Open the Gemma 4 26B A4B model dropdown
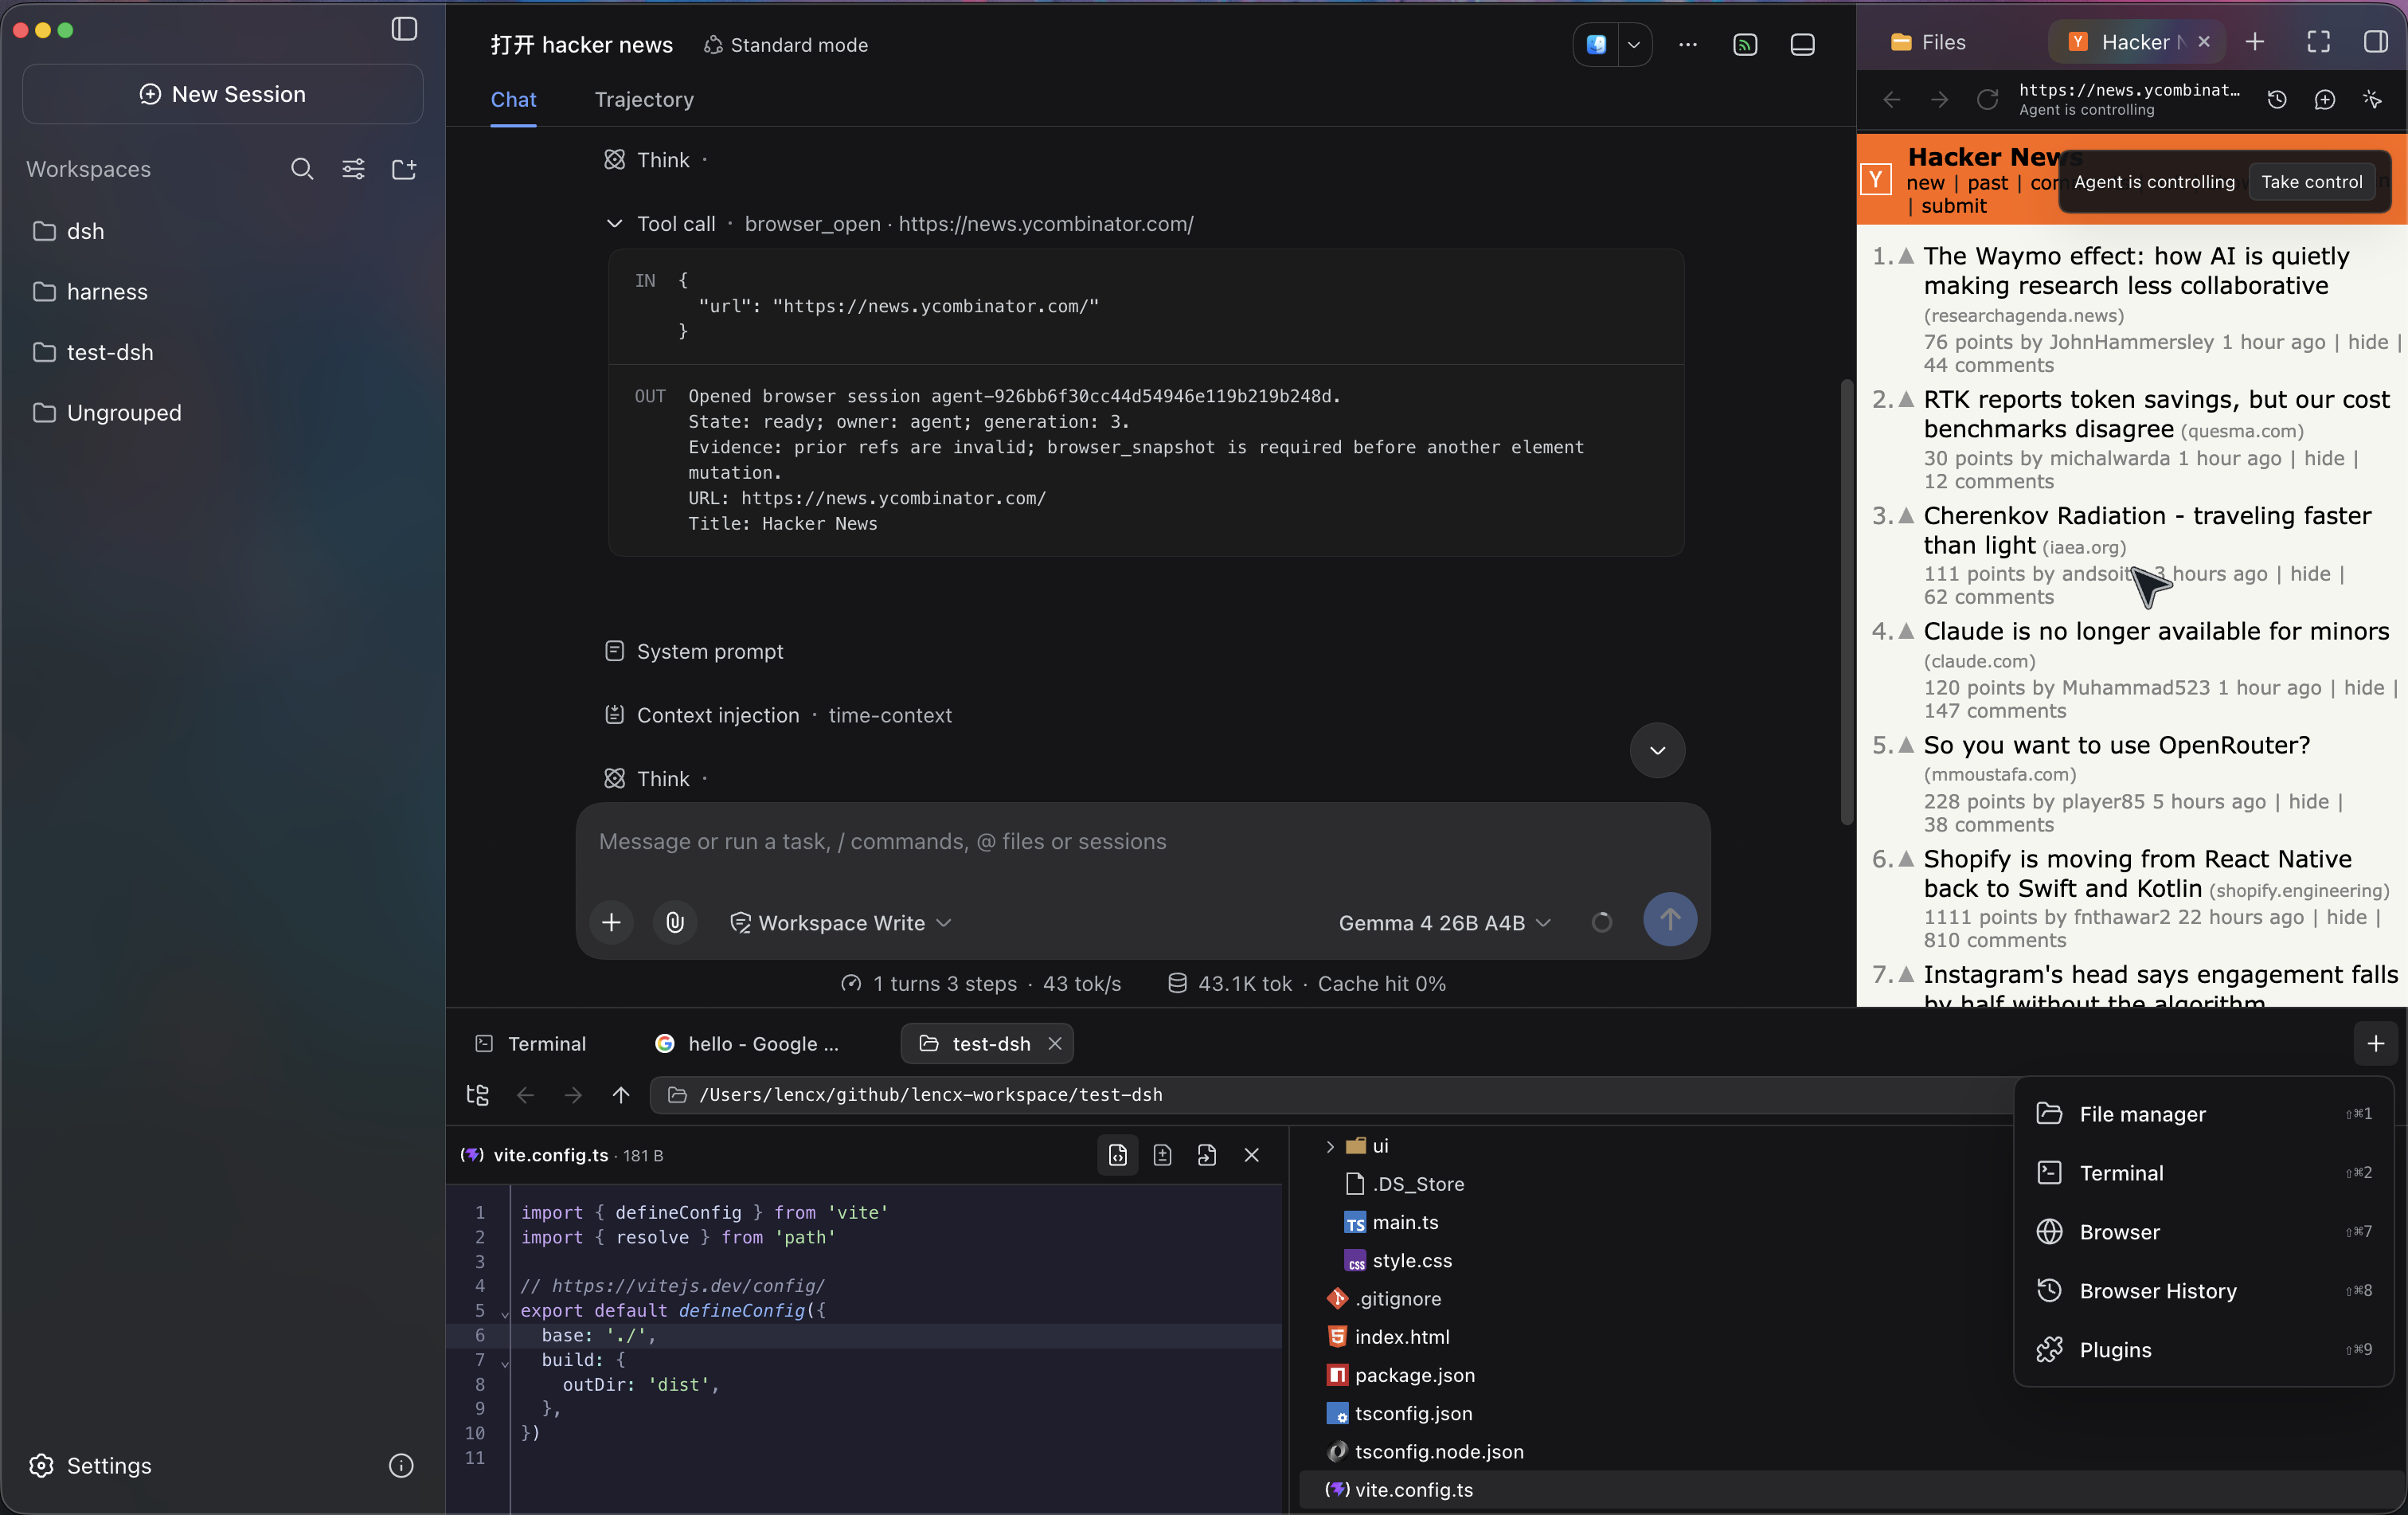This screenshot has height=1515, width=2408. (x=1444, y=923)
